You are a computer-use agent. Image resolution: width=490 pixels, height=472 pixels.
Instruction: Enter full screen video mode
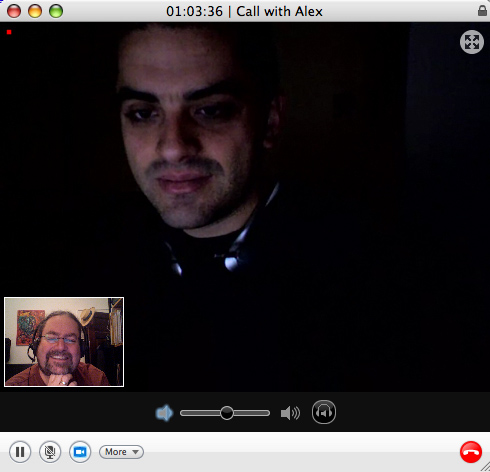point(472,42)
